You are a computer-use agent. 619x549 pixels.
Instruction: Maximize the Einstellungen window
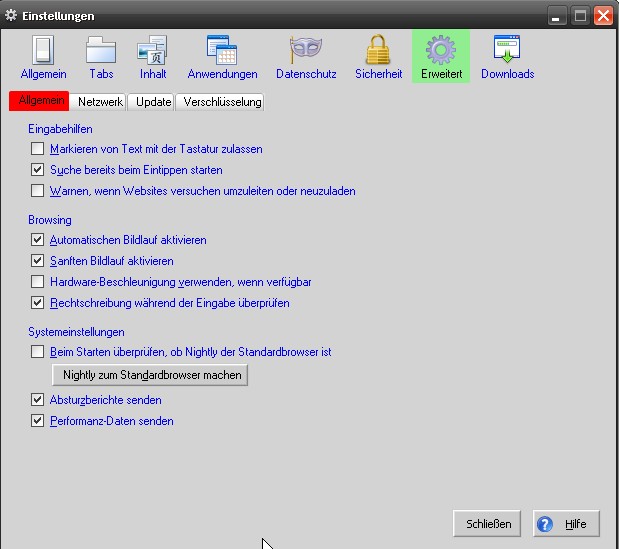pyautogui.click(x=580, y=16)
